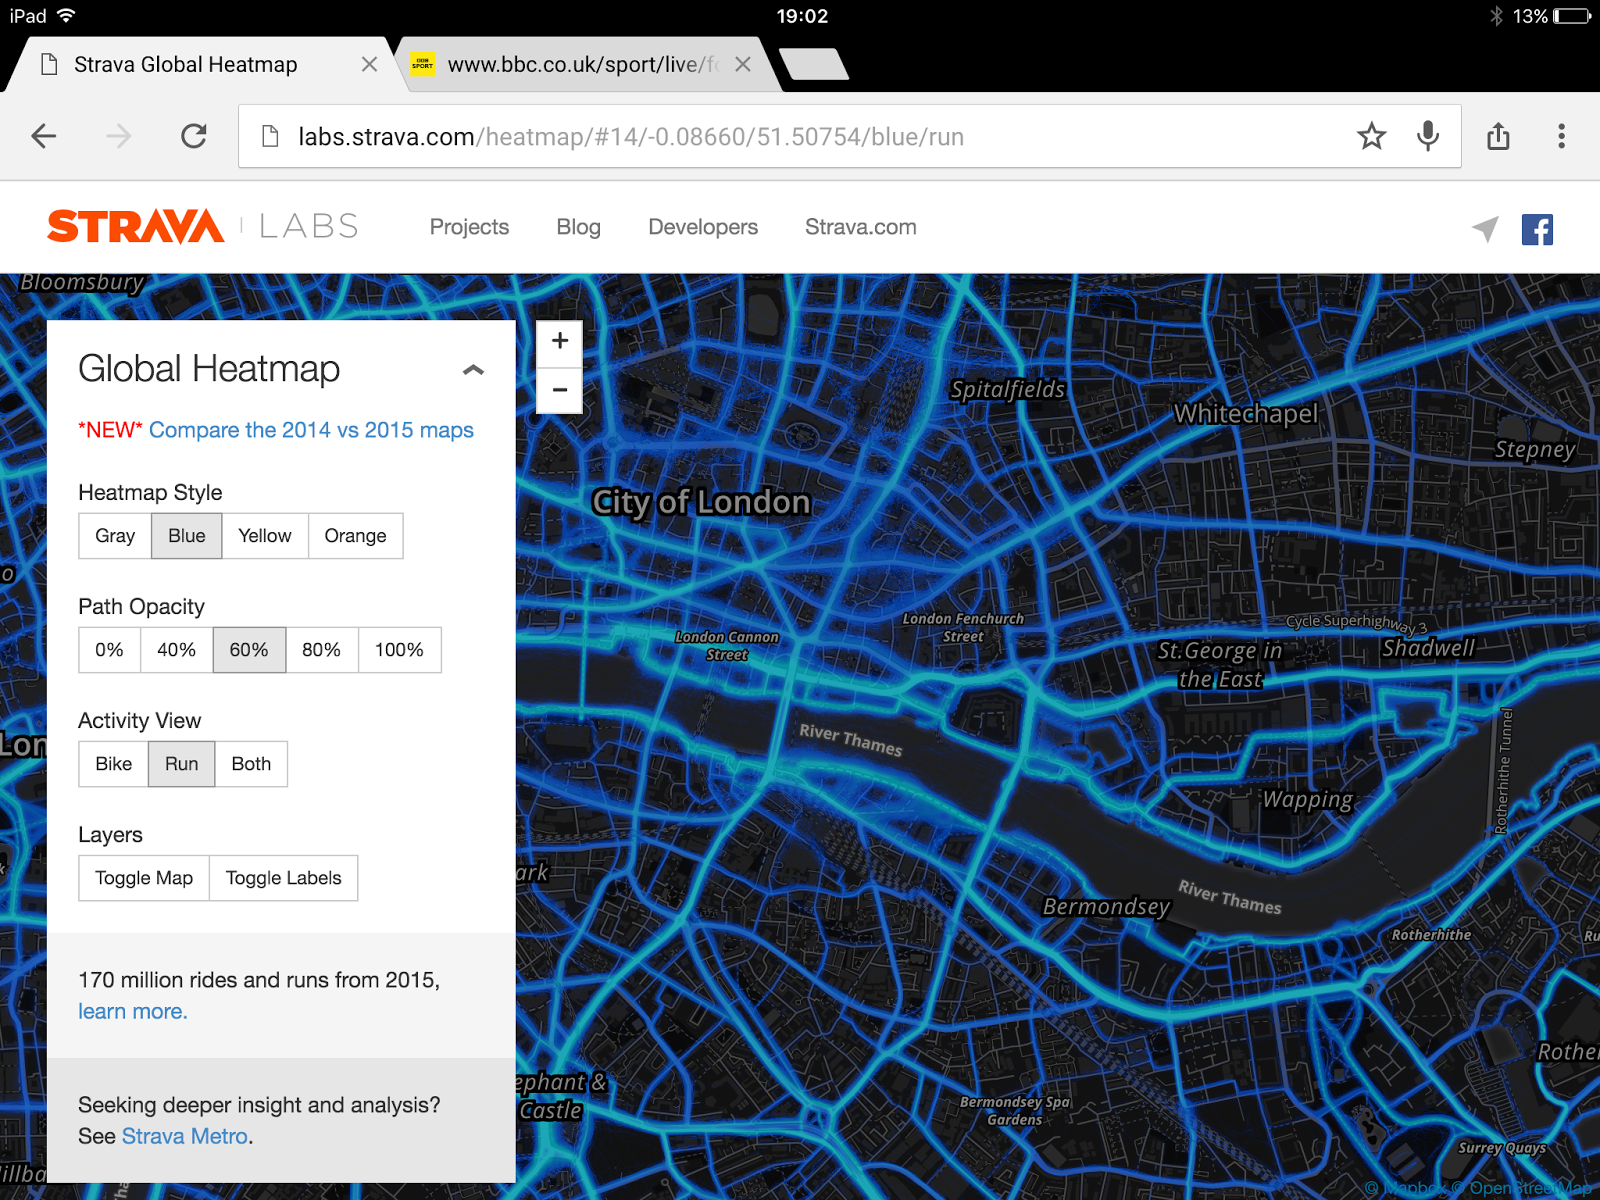1600x1200 pixels.
Task: Zoom in on the map with the plus control
Action: tap(559, 341)
